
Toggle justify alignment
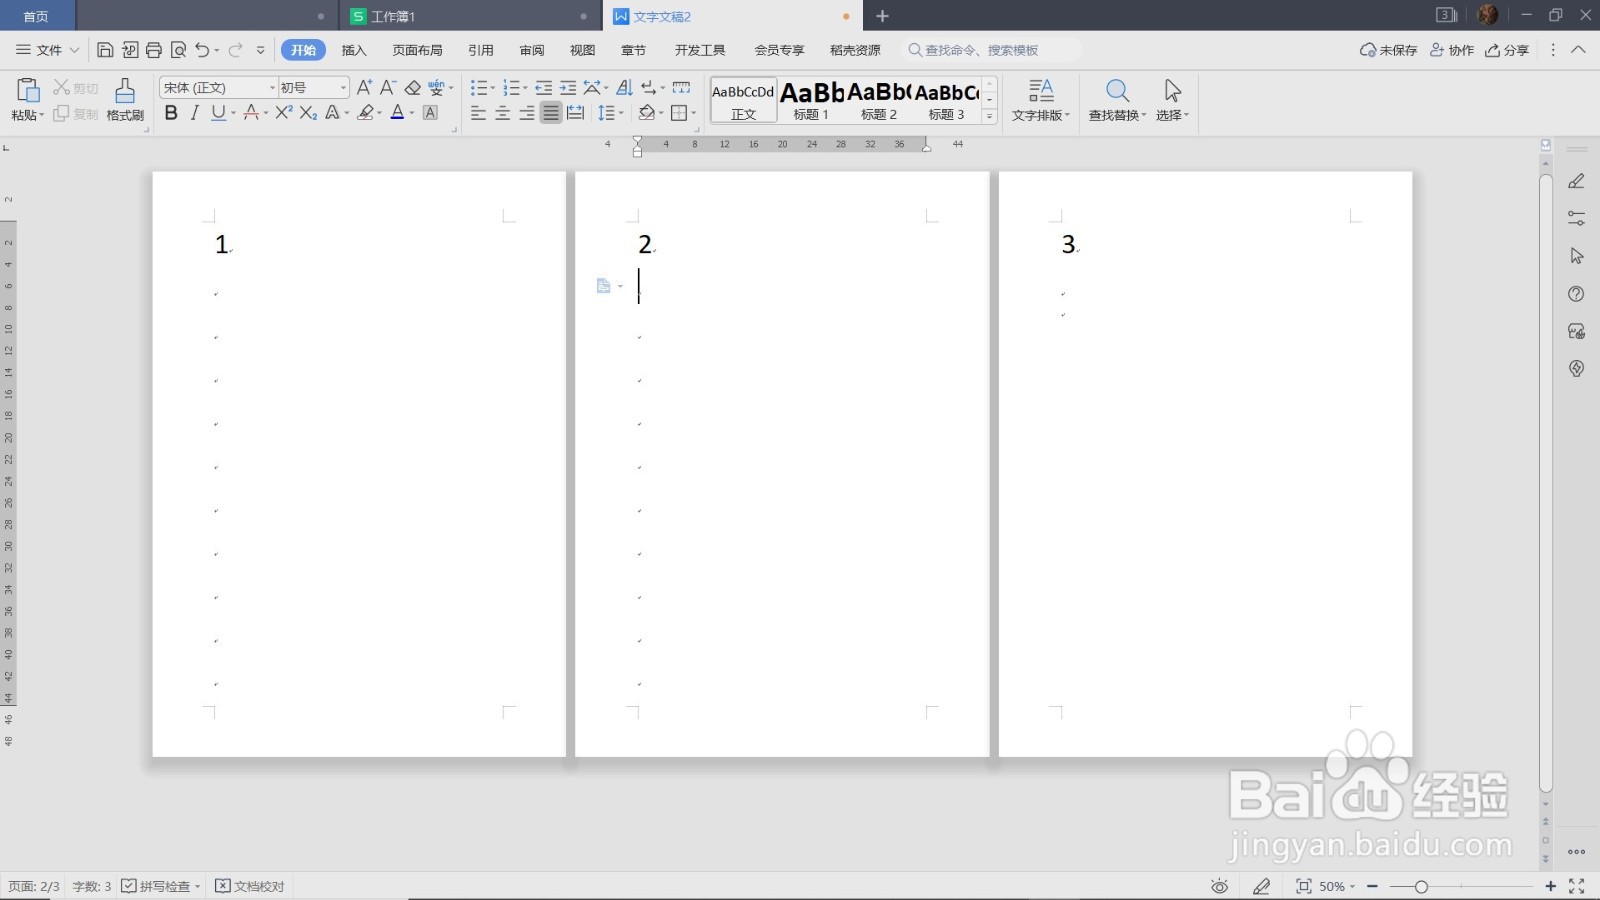551,113
